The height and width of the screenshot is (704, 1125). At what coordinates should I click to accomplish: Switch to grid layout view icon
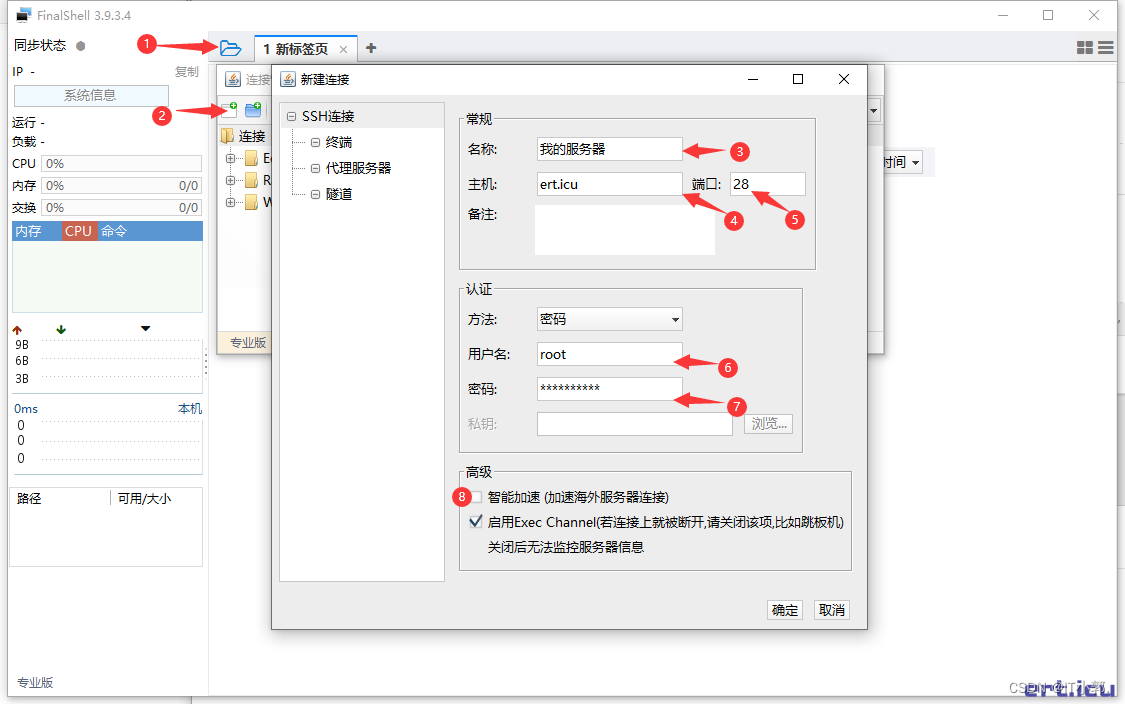pos(1085,48)
